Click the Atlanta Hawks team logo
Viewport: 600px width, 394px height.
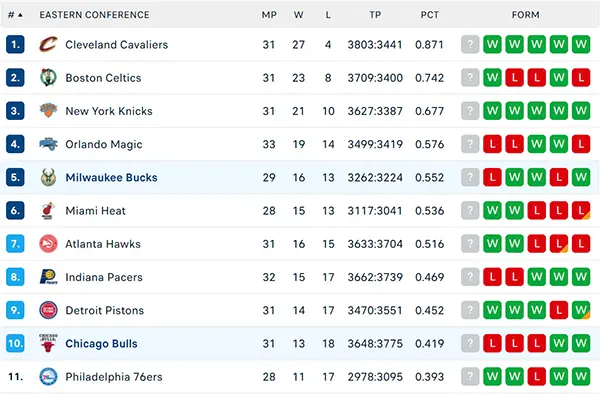49,244
